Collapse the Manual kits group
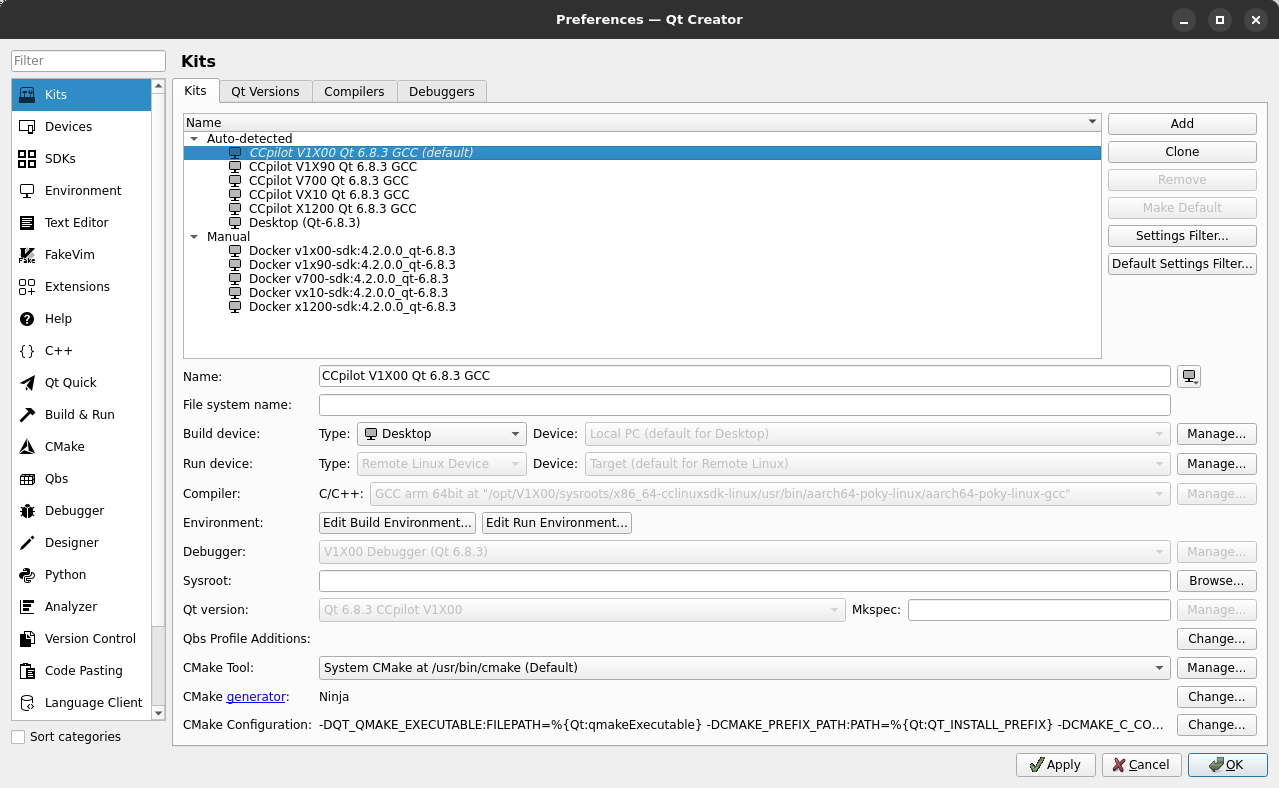Screen dimensions: 1279x788 195,237
